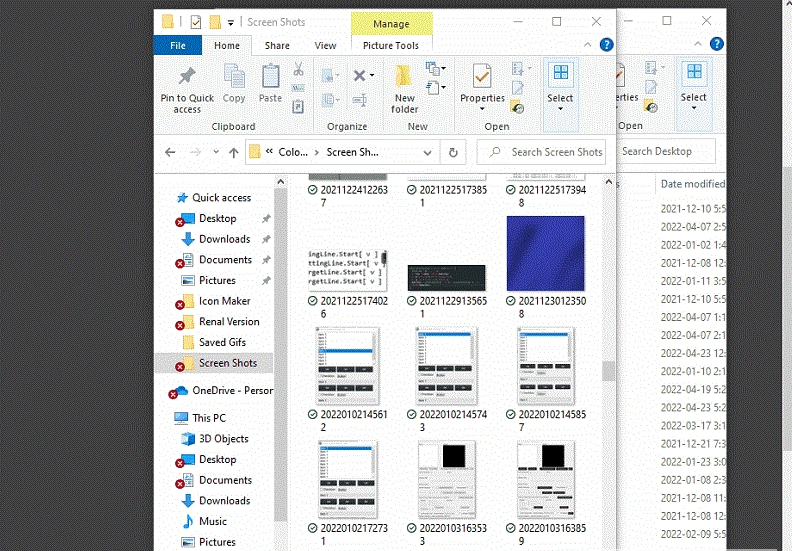Open the Recent locations dropdown

pyautogui.click(x=216, y=152)
